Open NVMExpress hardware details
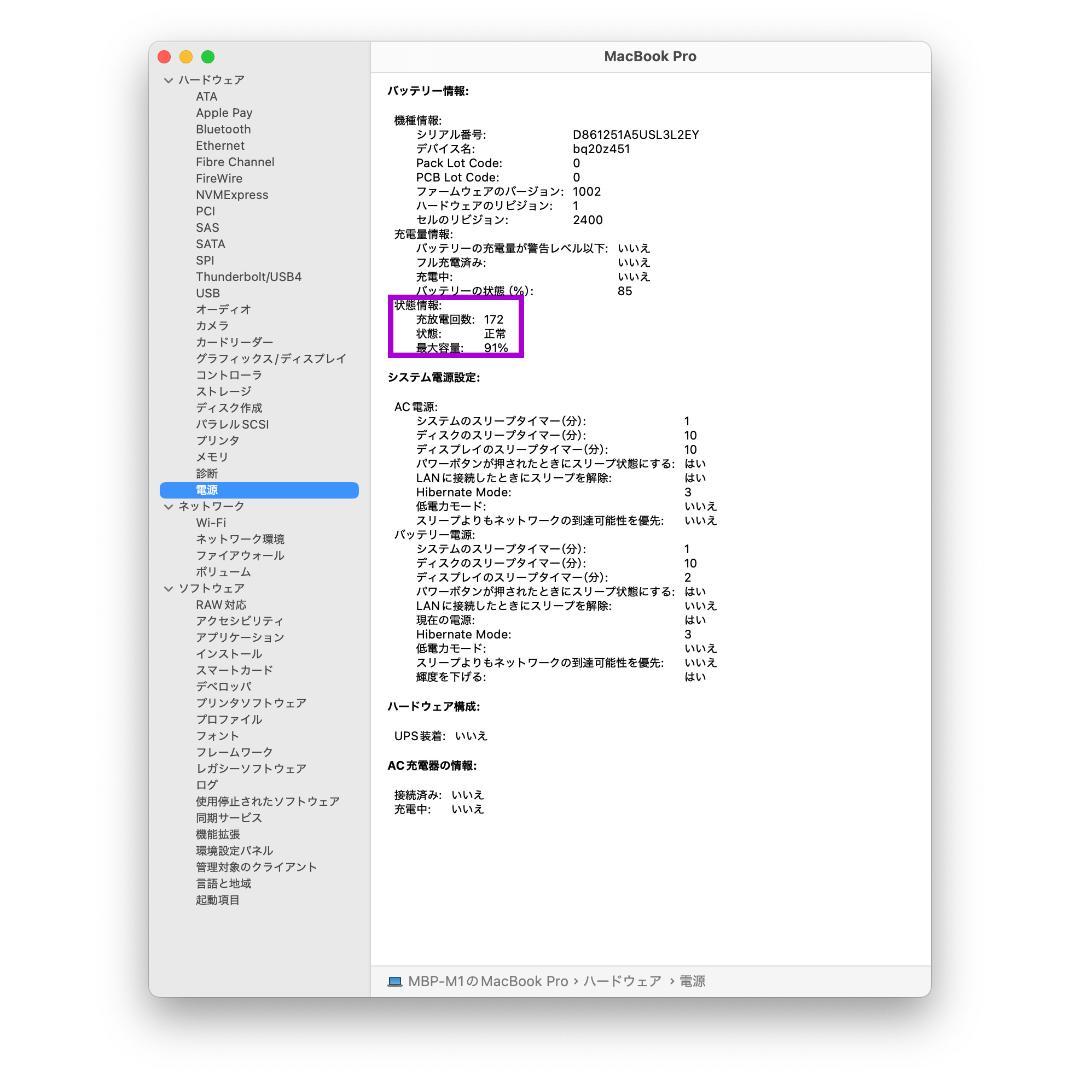1080x1078 pixels. [231, 195]
